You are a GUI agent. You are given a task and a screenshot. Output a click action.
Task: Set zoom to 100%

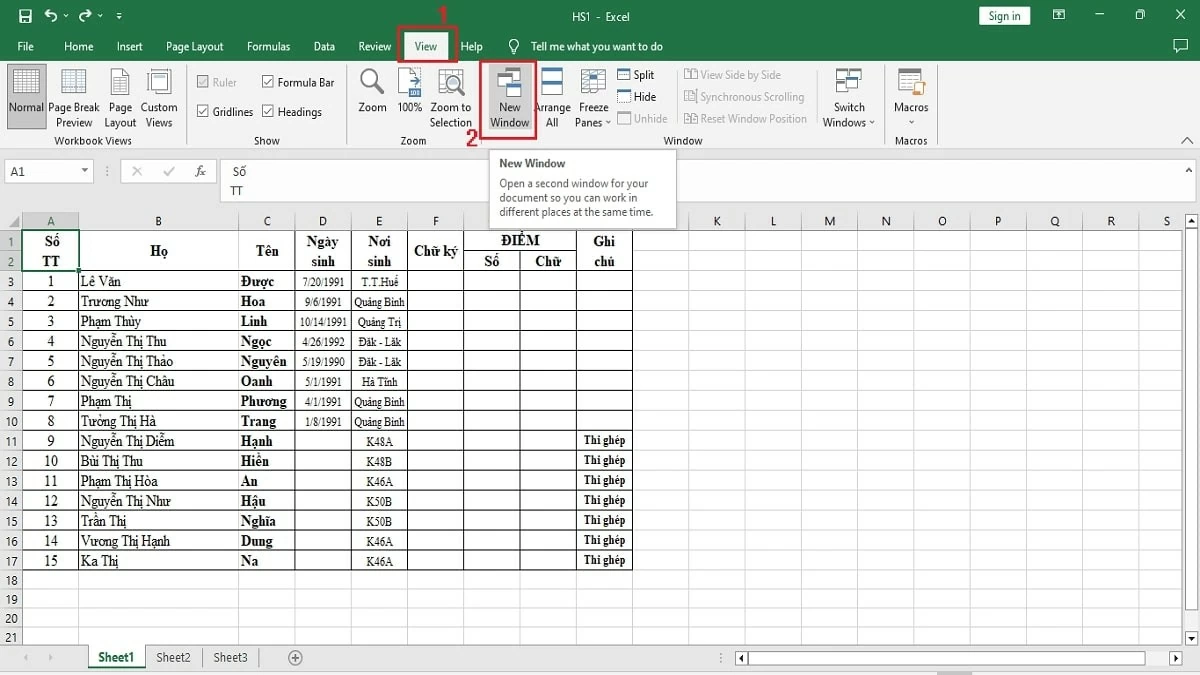409,96
